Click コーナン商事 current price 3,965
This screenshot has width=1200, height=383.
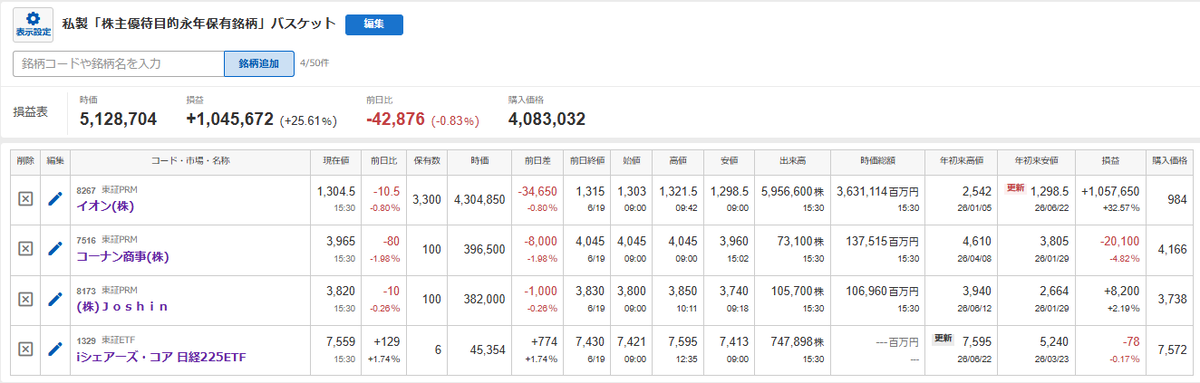tap(342, 240)
